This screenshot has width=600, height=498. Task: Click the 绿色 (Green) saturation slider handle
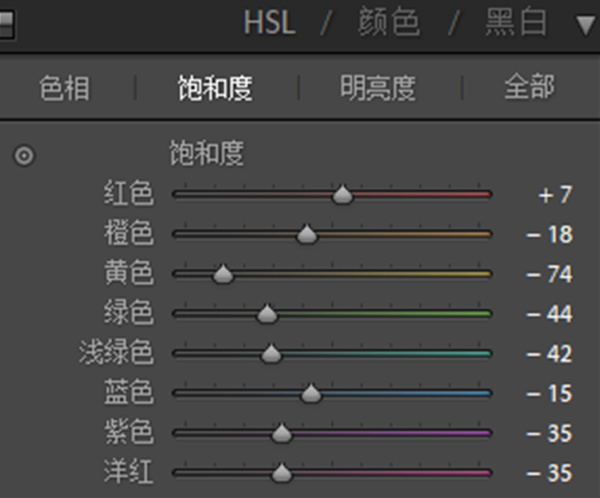tap(267, 314)
